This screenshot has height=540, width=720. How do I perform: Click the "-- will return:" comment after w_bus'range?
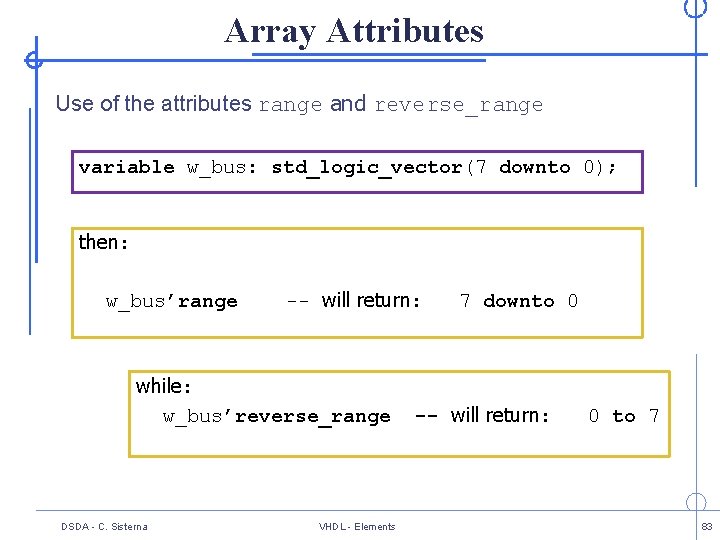[354, 300]
